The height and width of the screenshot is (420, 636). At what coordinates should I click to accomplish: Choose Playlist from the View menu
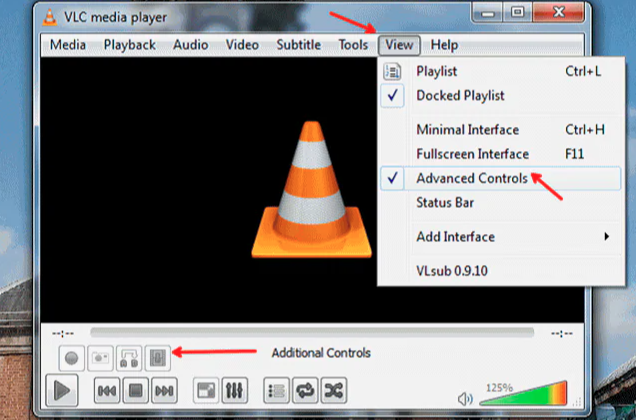pyautogui.click(x=501, y=71)
